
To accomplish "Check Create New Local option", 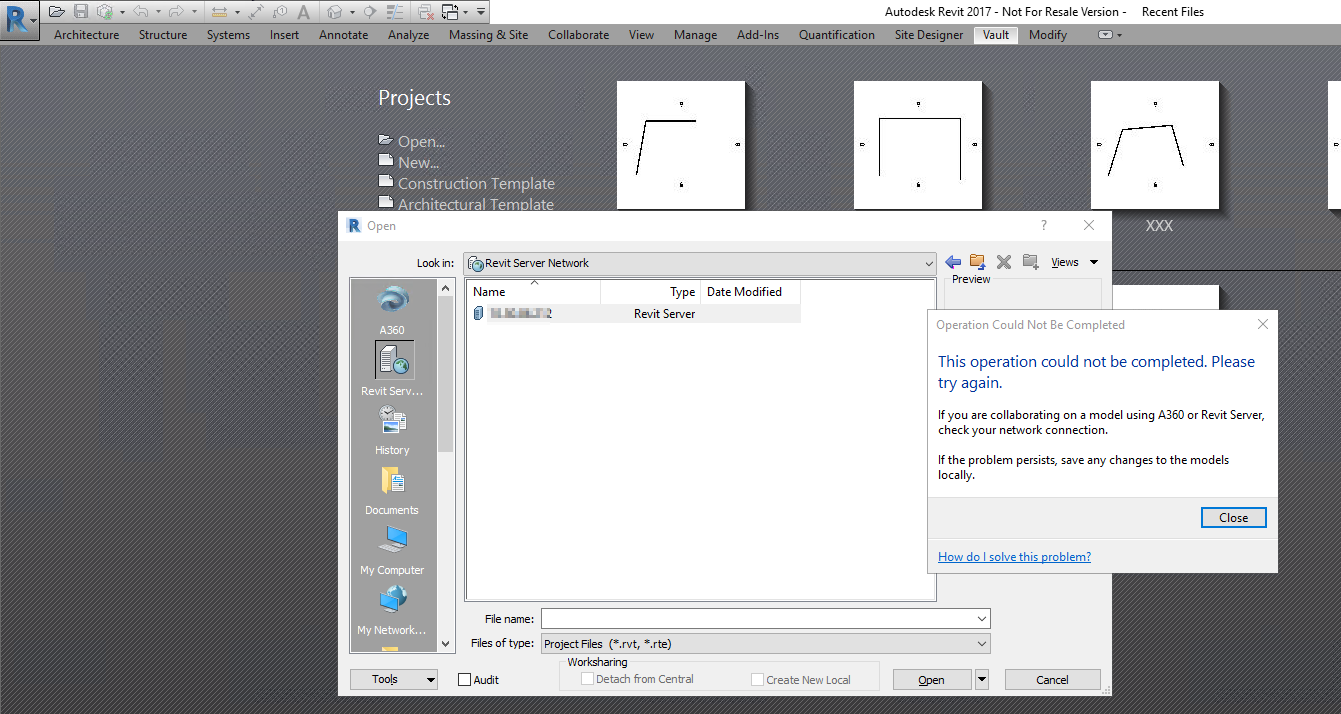I will [x=757, y=679].
